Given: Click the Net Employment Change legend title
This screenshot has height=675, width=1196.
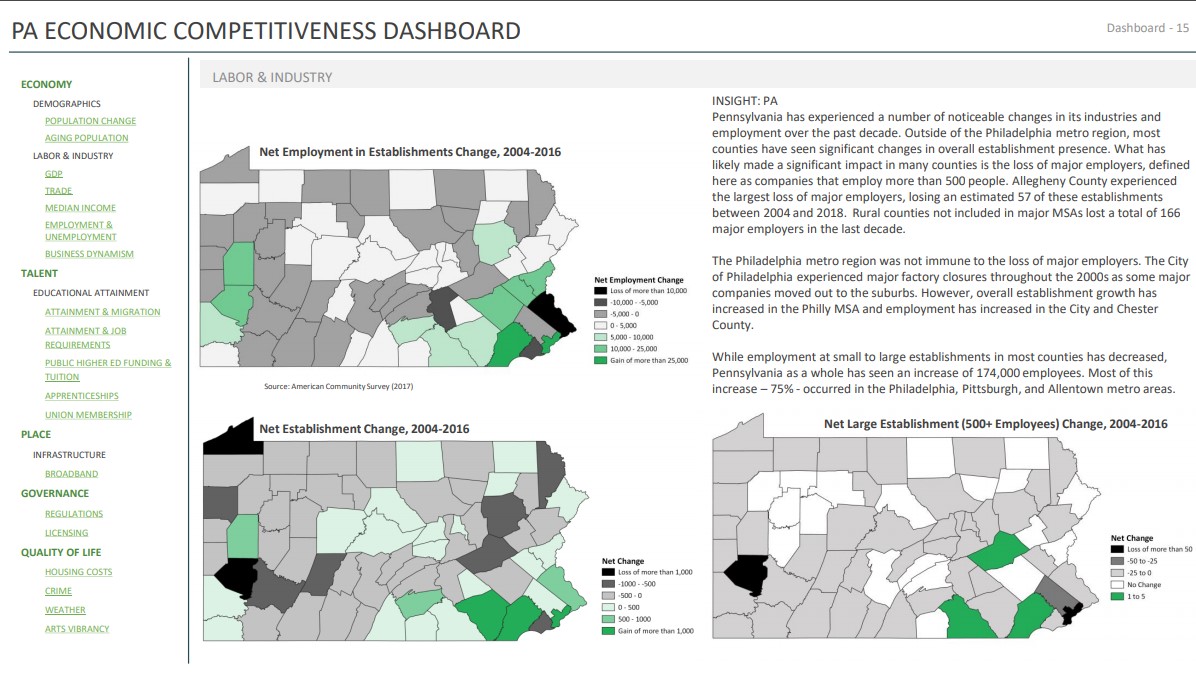Looking at the screenshot, I should 639,280.
